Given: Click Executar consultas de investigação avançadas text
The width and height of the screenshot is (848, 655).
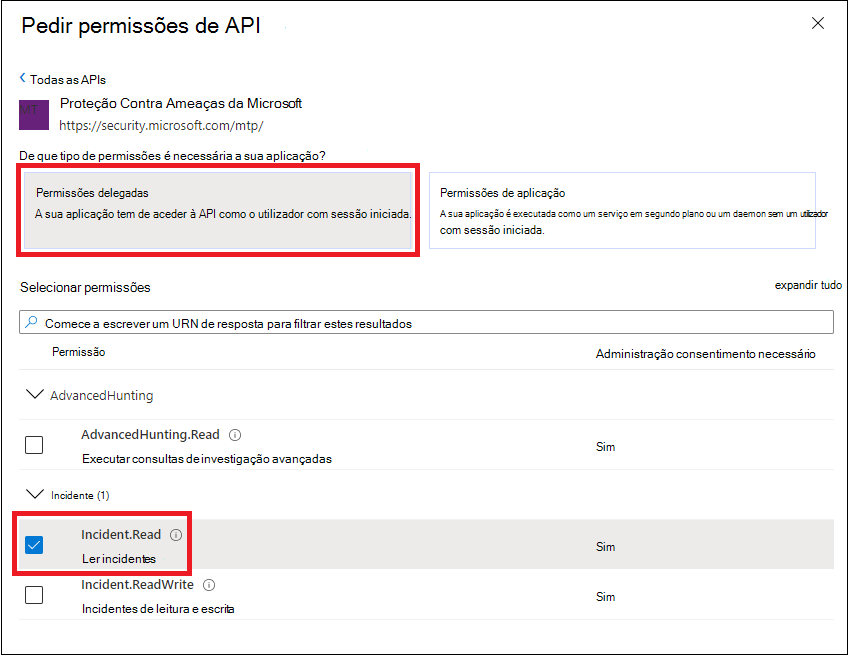Looking at the screenshot, I should click(x=207, y=459).
